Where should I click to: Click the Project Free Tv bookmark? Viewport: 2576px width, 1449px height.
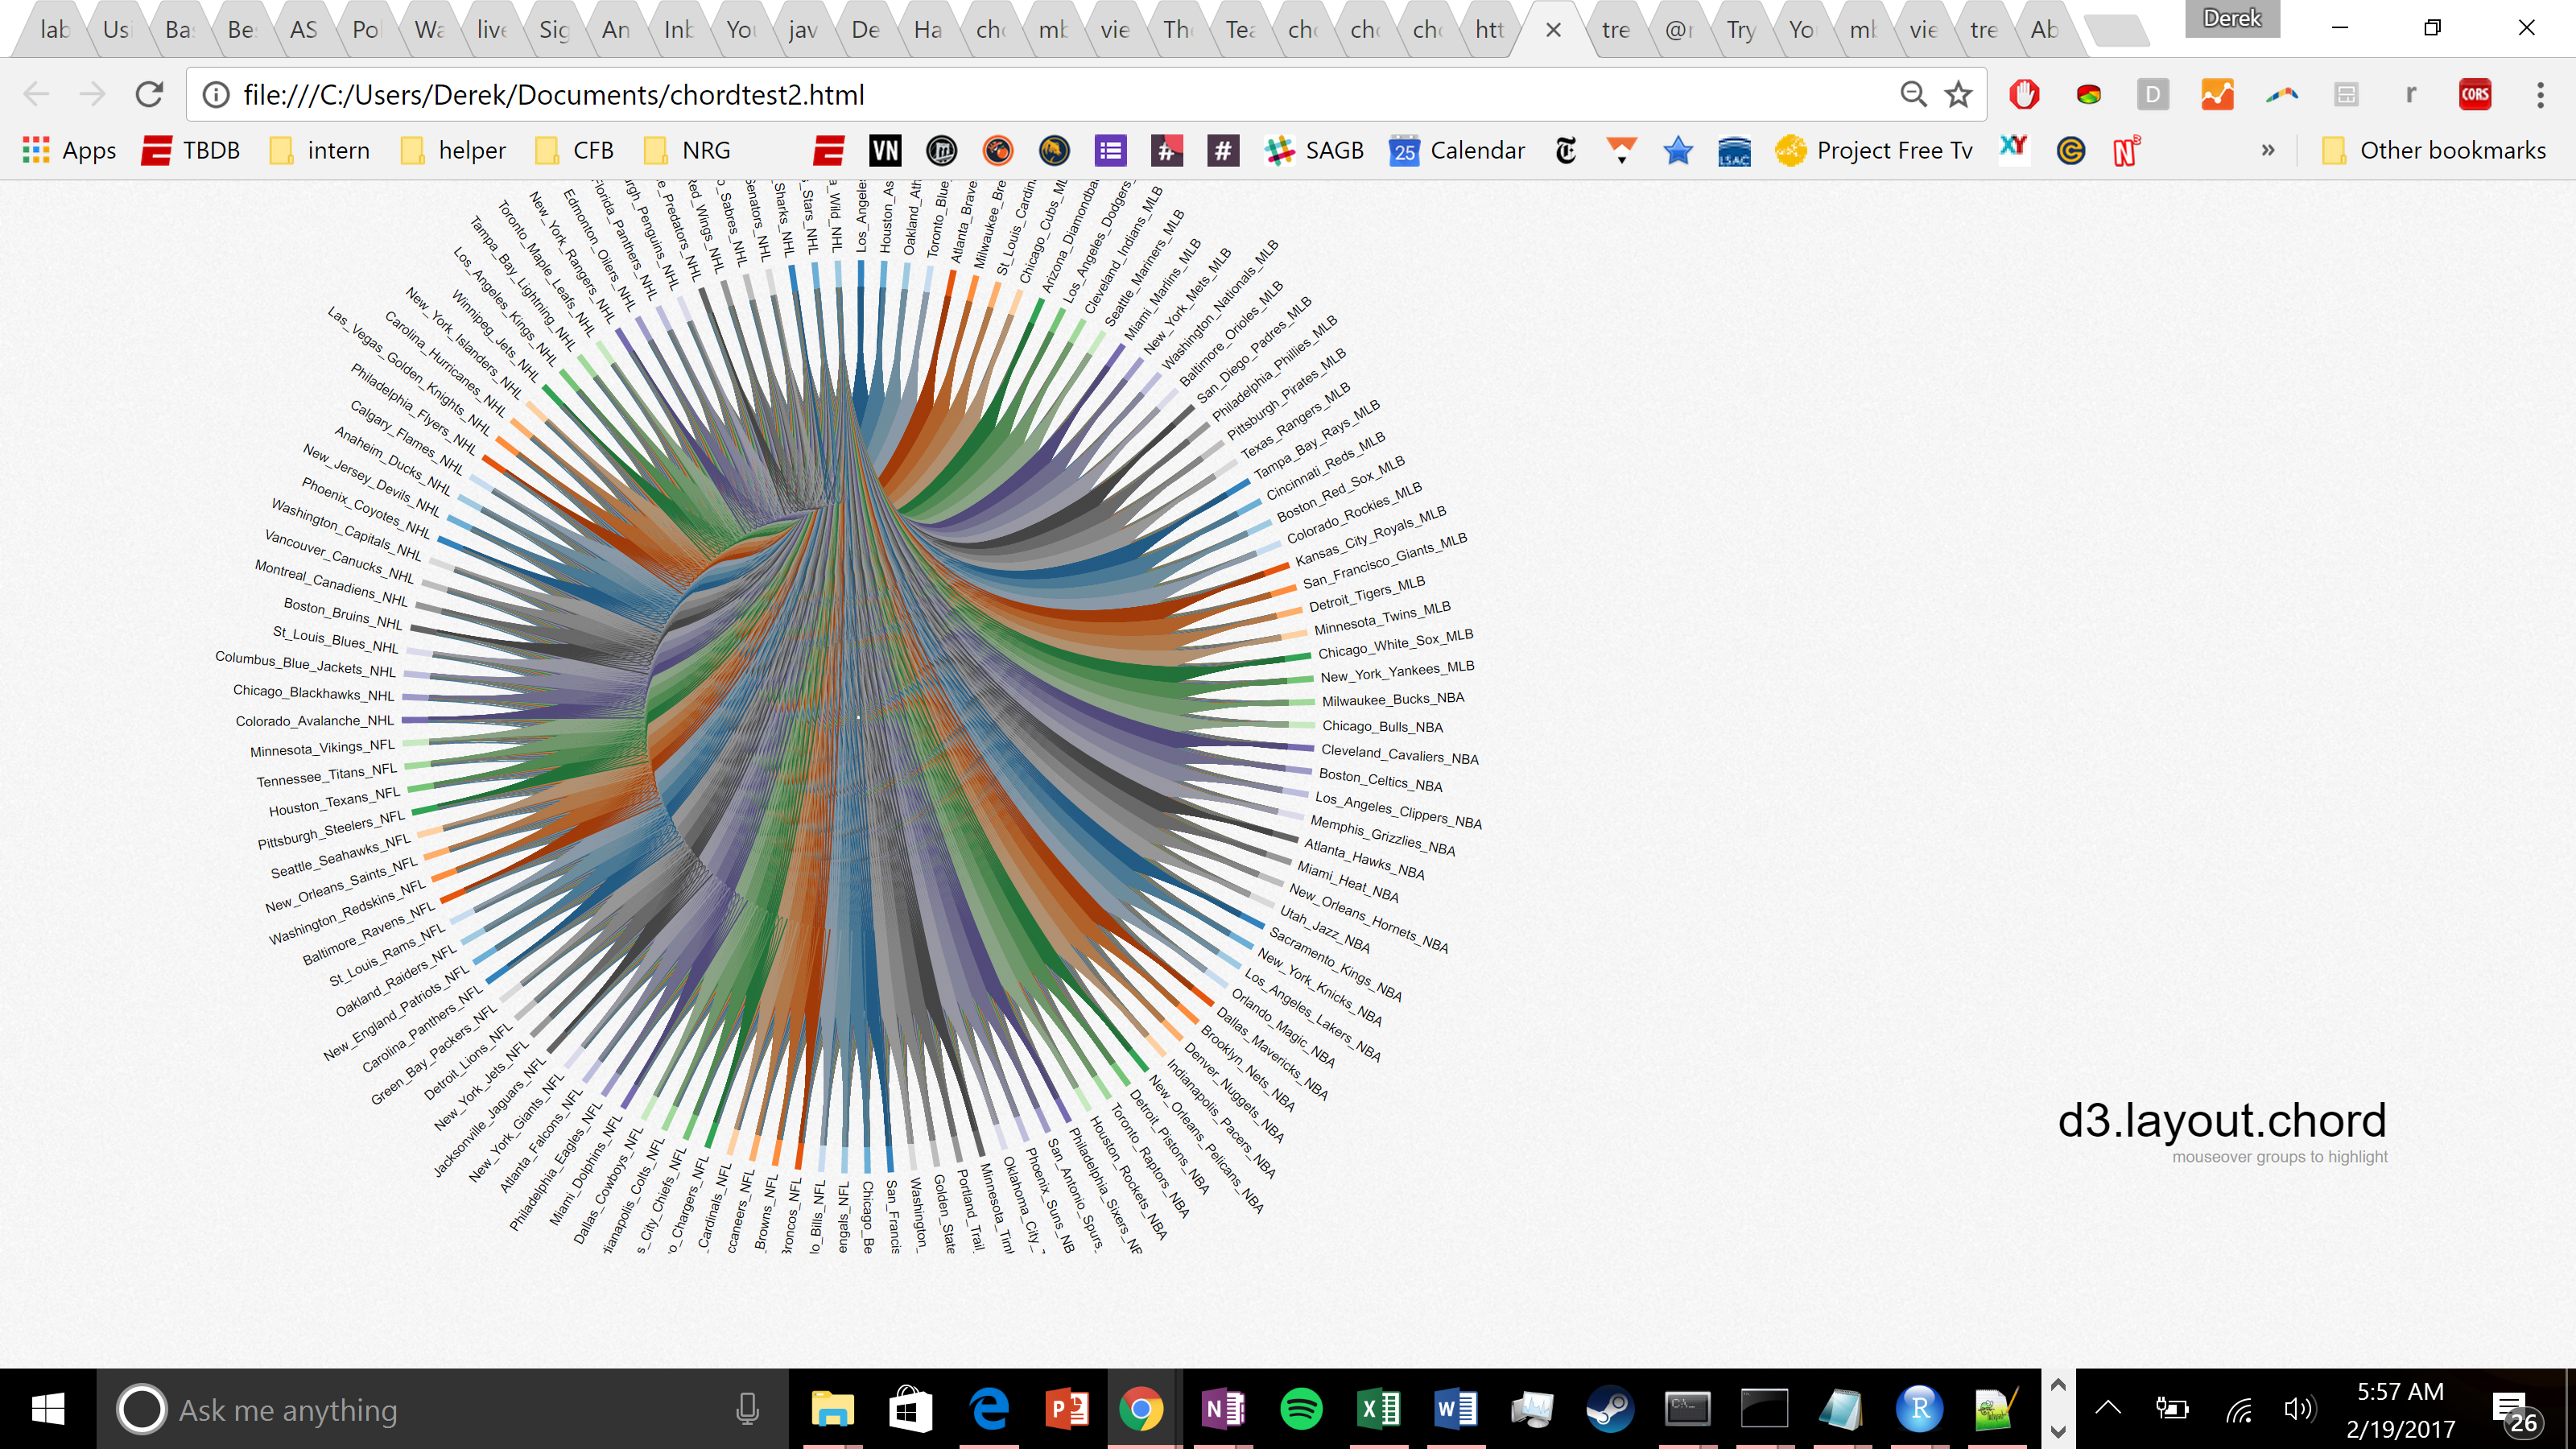tap(1875, 151)
